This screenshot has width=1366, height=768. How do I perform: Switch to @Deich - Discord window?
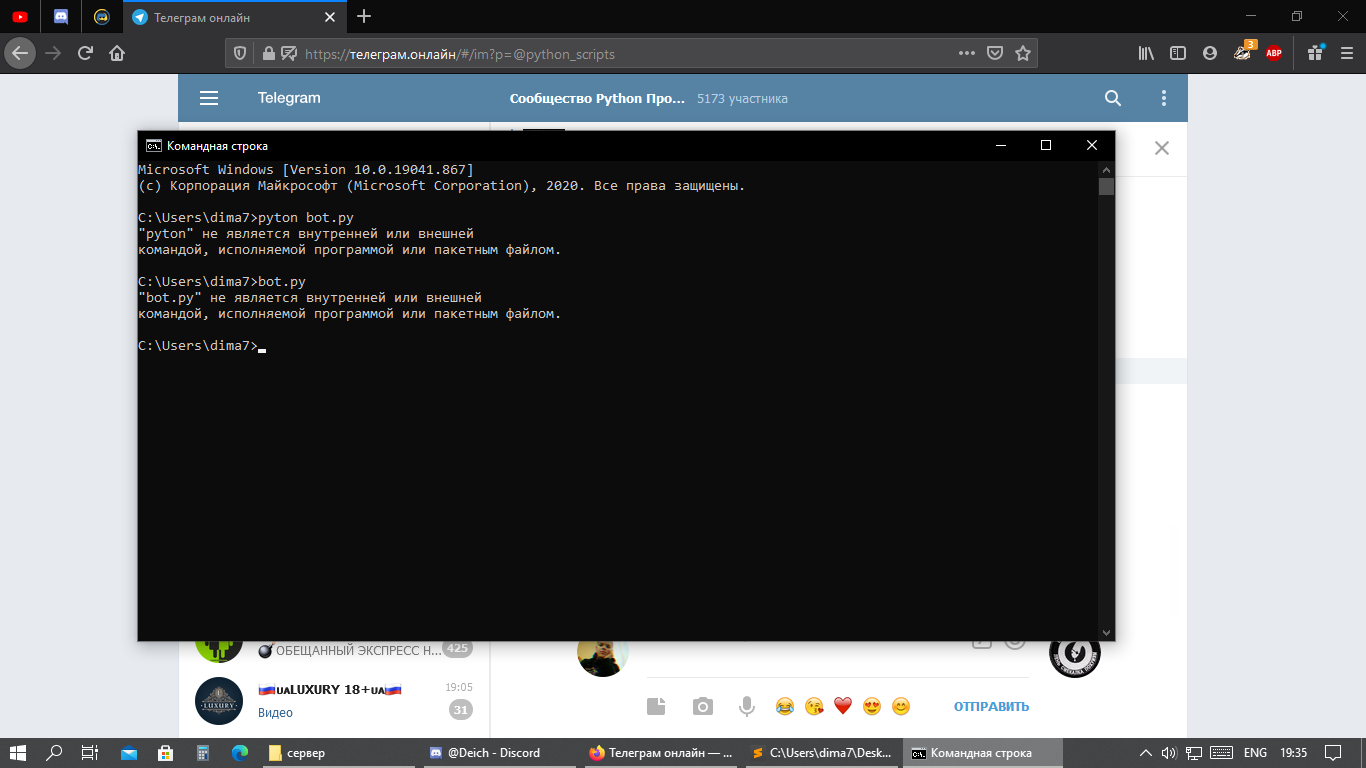point(501,753)
